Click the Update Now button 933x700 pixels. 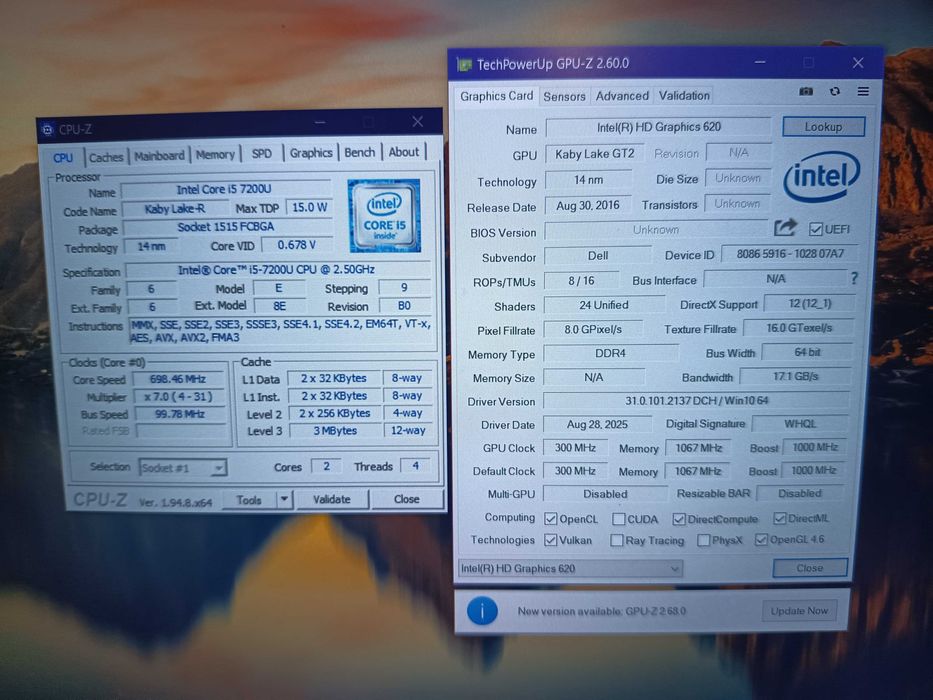pos(799,611)
